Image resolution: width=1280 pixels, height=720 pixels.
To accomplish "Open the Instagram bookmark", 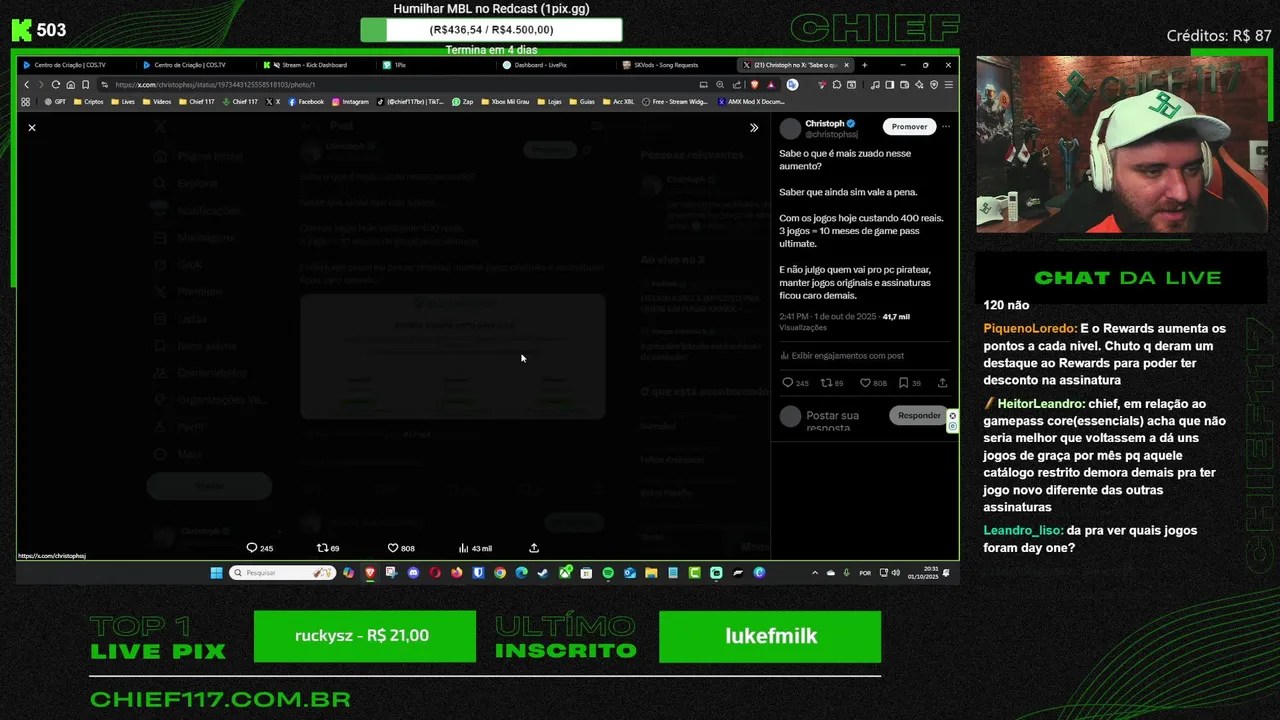I will [350, 101].
